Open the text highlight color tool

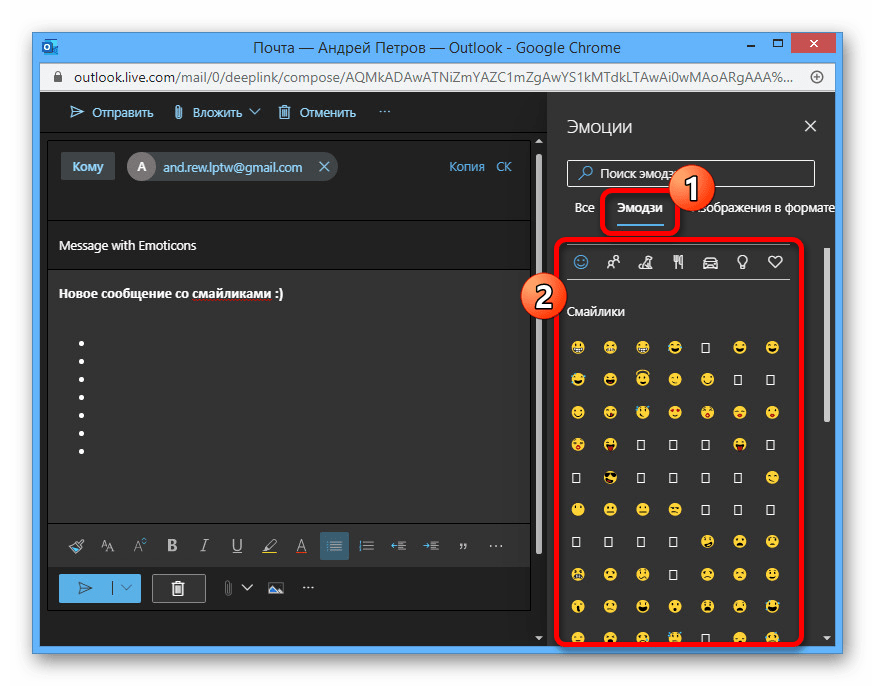pos(269,546)
